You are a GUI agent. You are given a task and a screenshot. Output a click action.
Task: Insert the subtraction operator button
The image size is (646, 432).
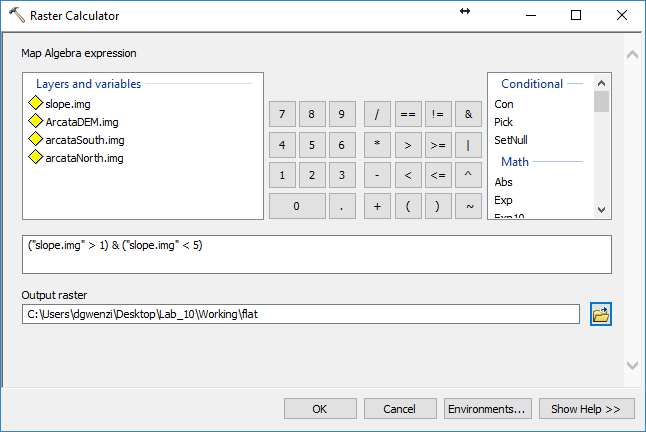click(x=377, y=175)
